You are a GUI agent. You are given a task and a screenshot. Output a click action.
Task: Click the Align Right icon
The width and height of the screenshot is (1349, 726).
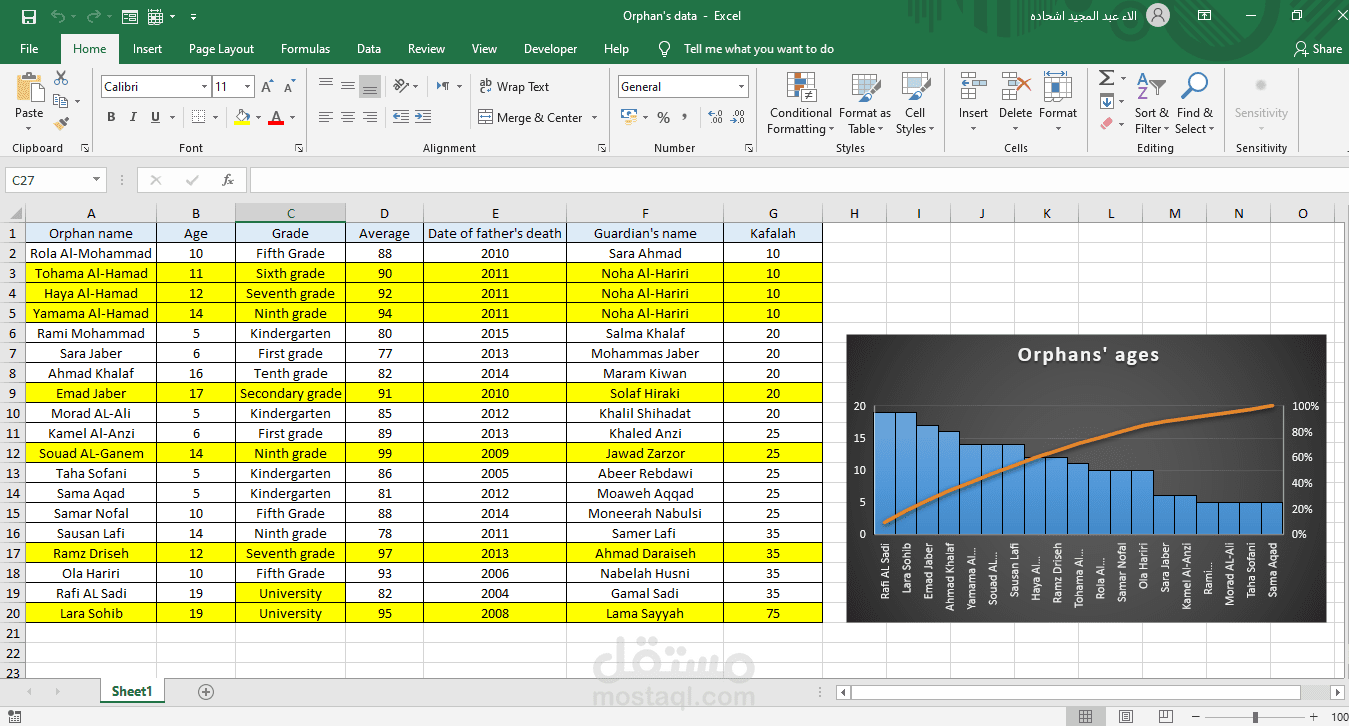click(370, 117)
